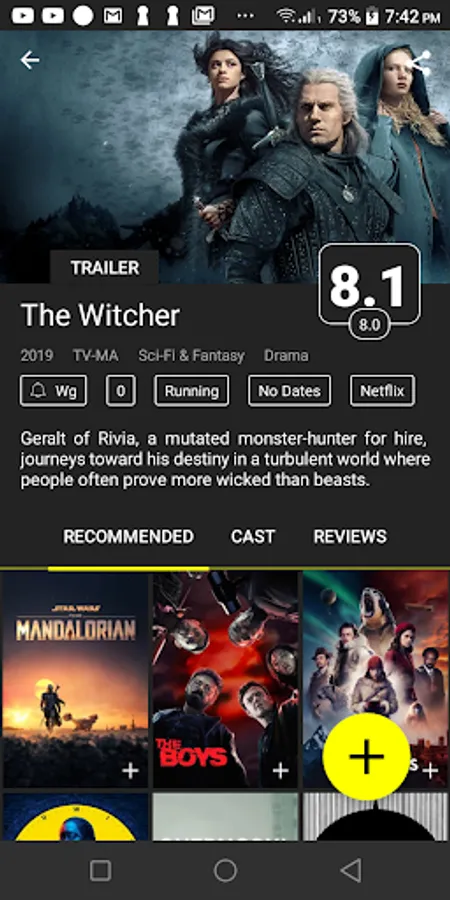Tap the back arrow icon

pyautogui.click(x=30, y=60)
